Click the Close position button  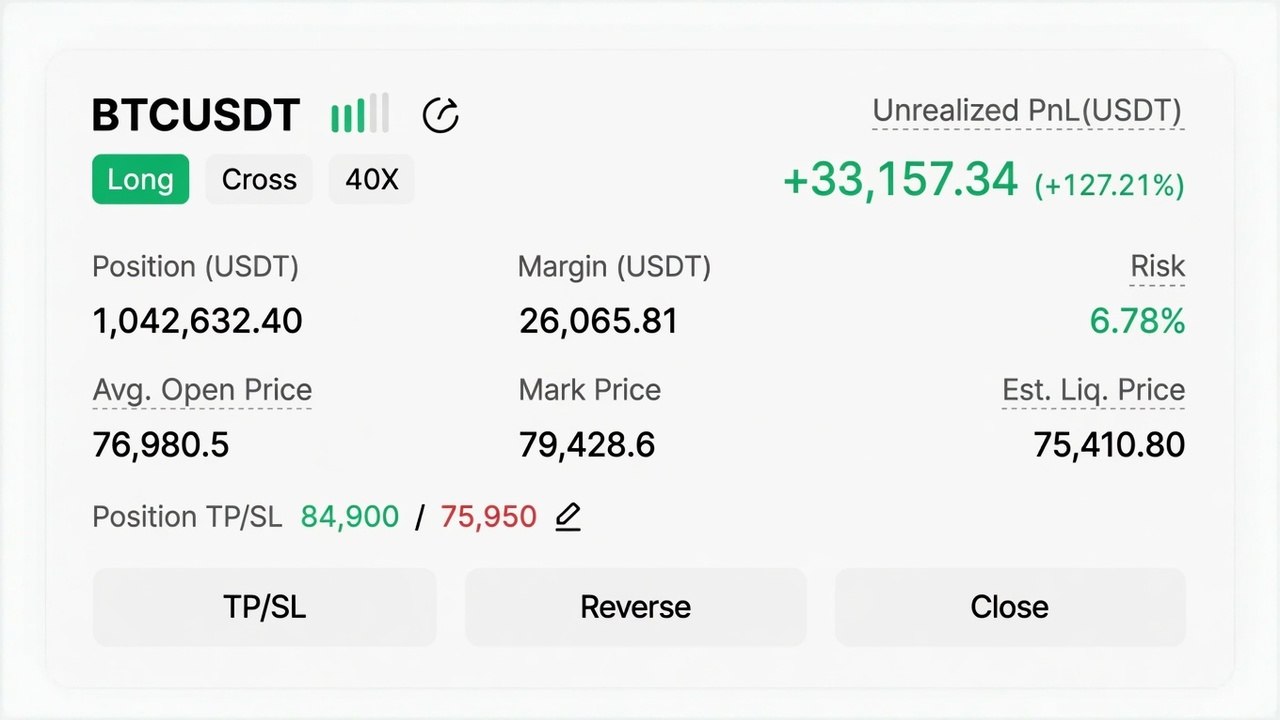point(1010,607)
